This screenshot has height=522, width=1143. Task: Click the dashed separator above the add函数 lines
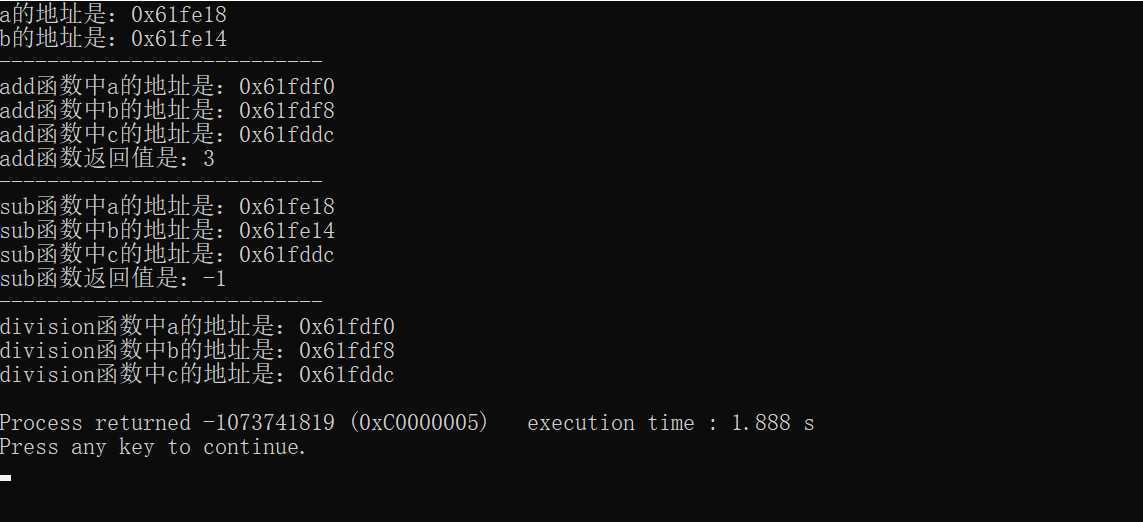pos(161,62)
